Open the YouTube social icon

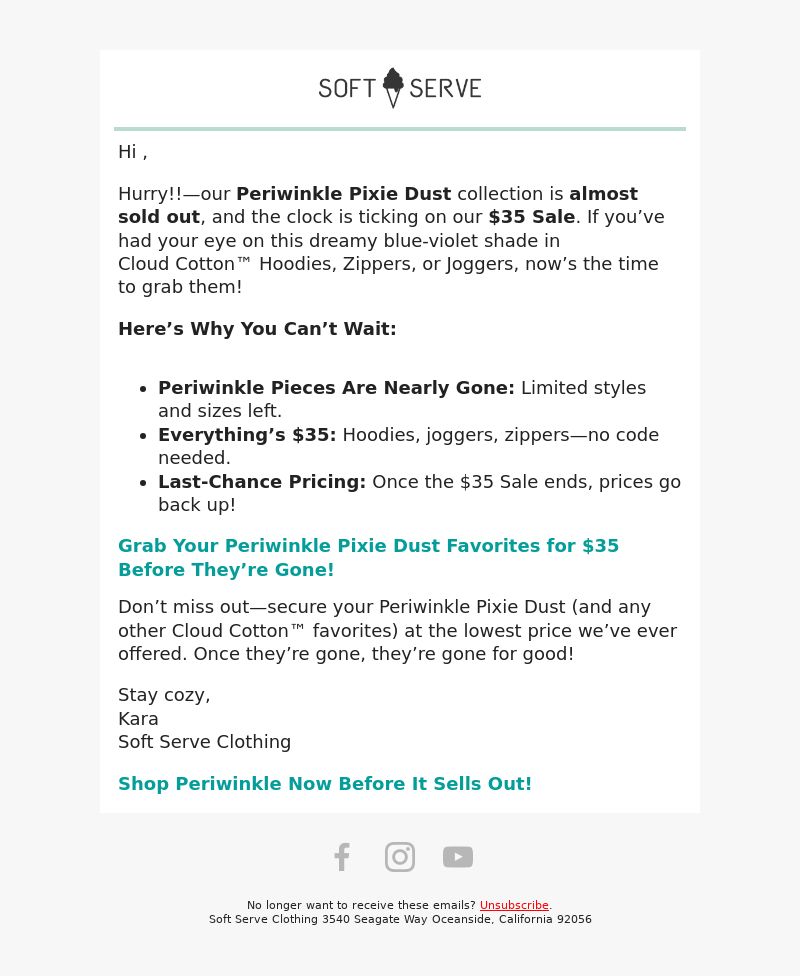coord(458,857)
